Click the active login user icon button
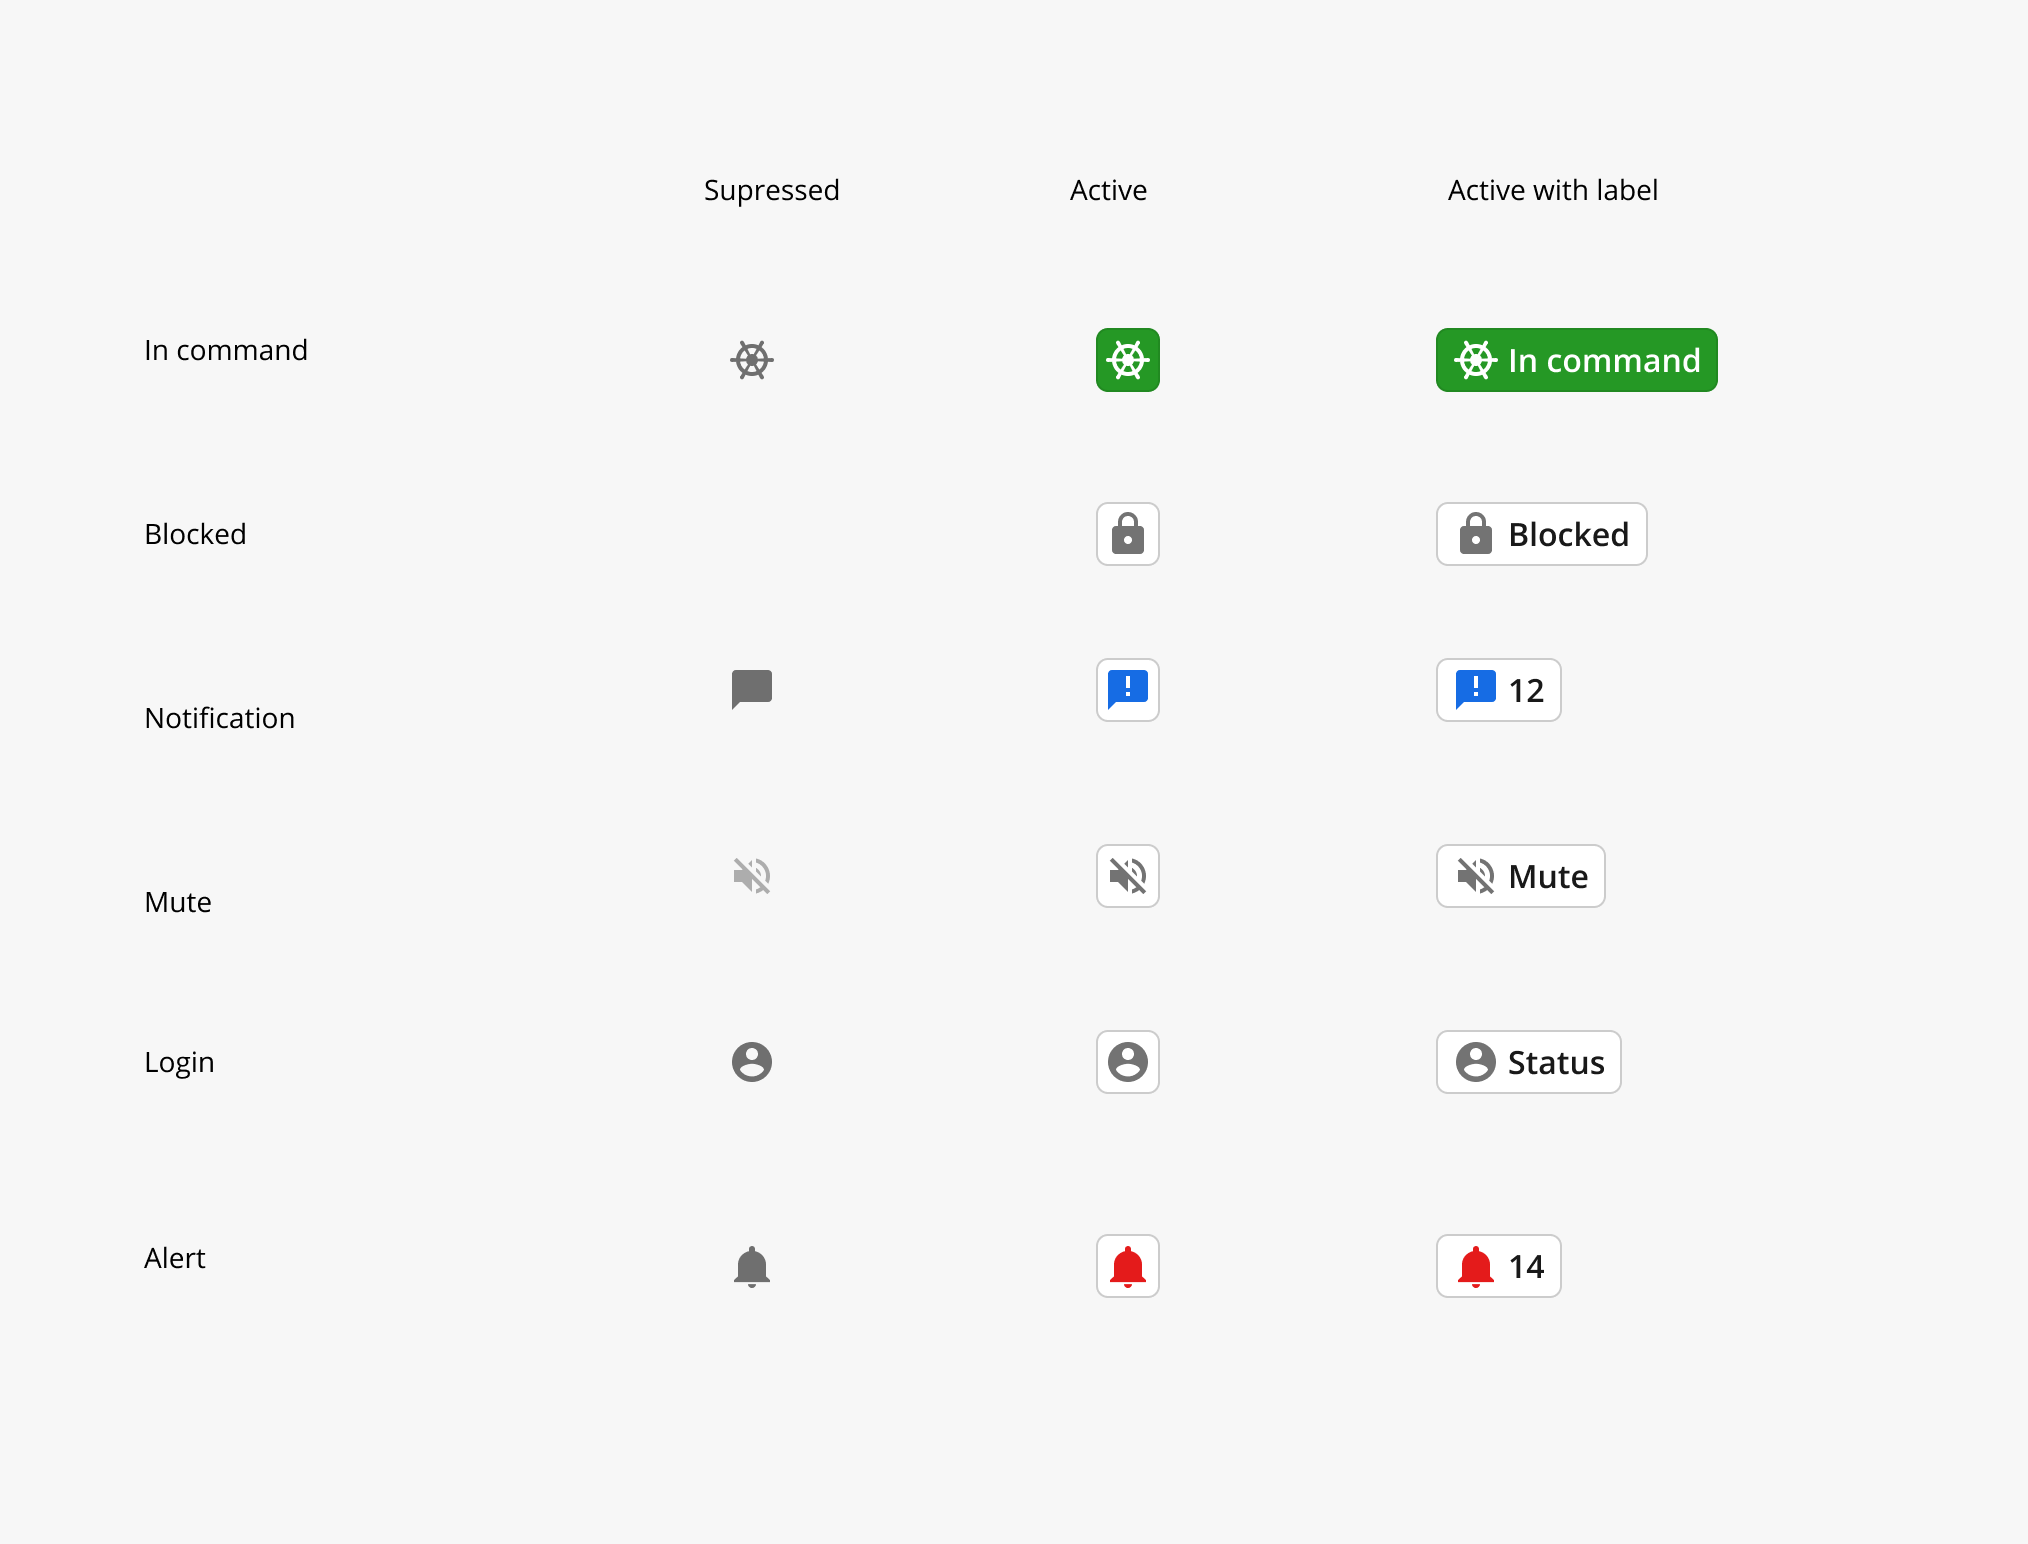The height and width of the screenshot is (1544, 2028). (x=1128, y=1062)
